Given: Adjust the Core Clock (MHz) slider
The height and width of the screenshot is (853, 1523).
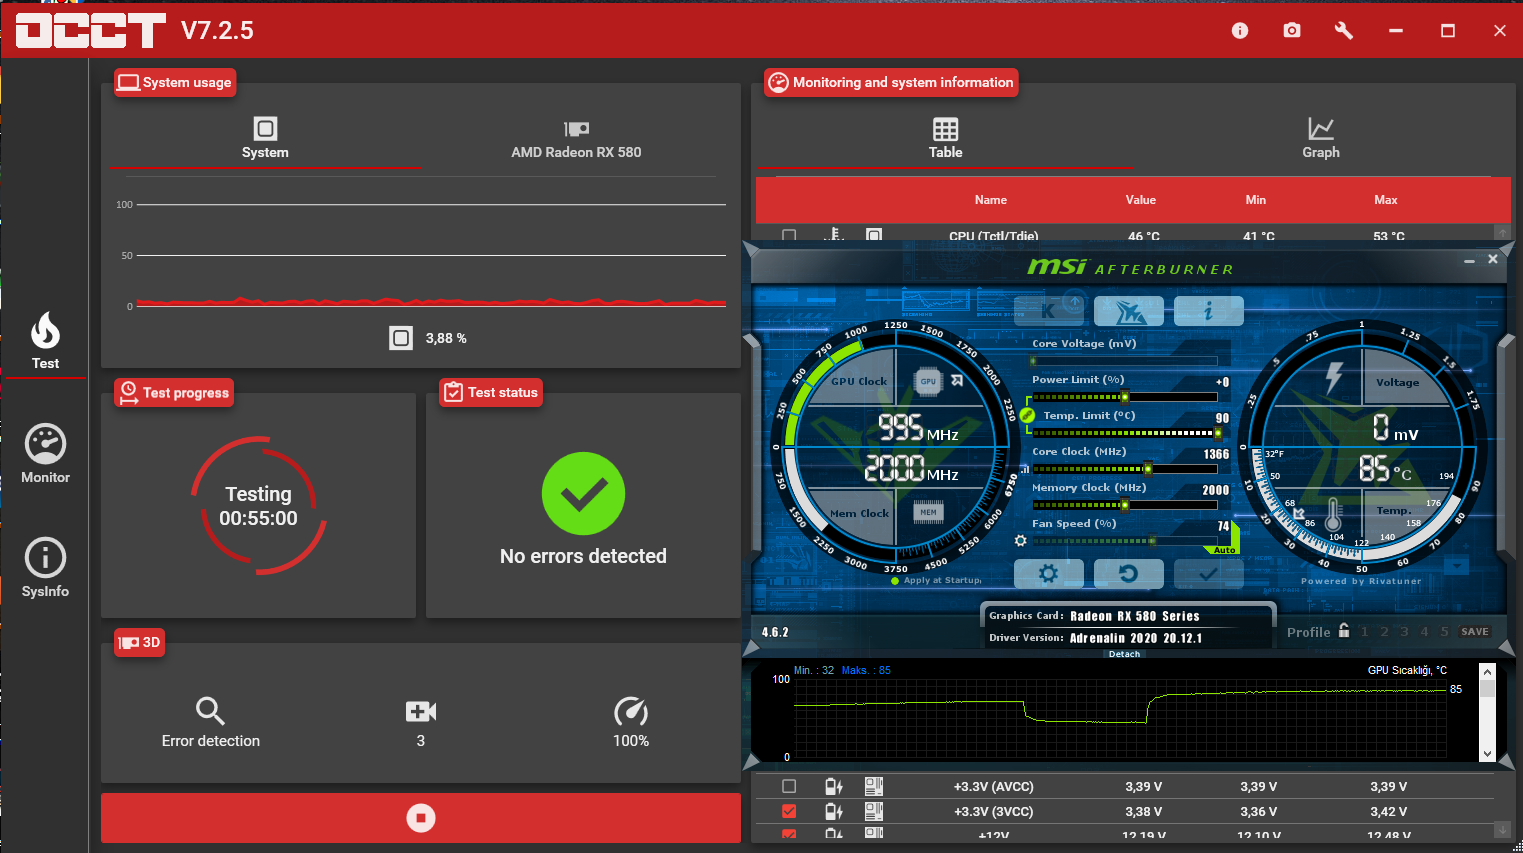Looking at the screenshot, I should tap(1124, 469).
